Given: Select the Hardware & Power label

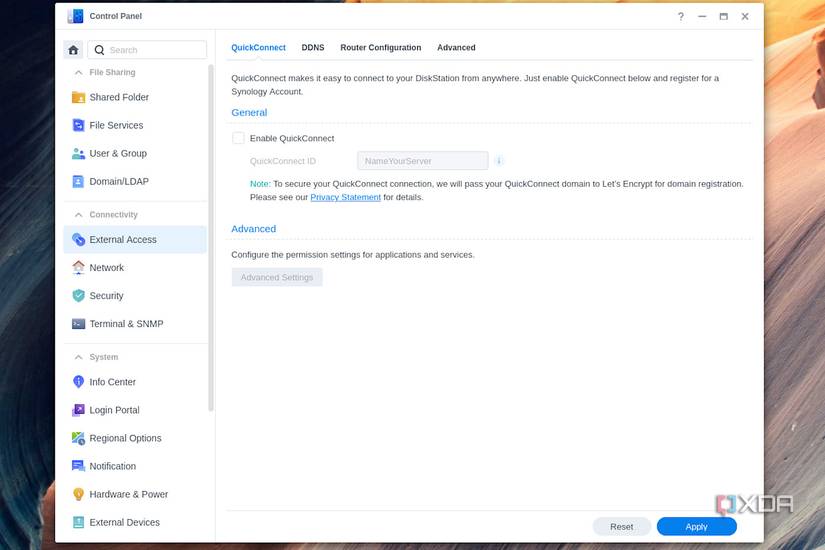Looking at the screenshot, I should pos(128,494).
